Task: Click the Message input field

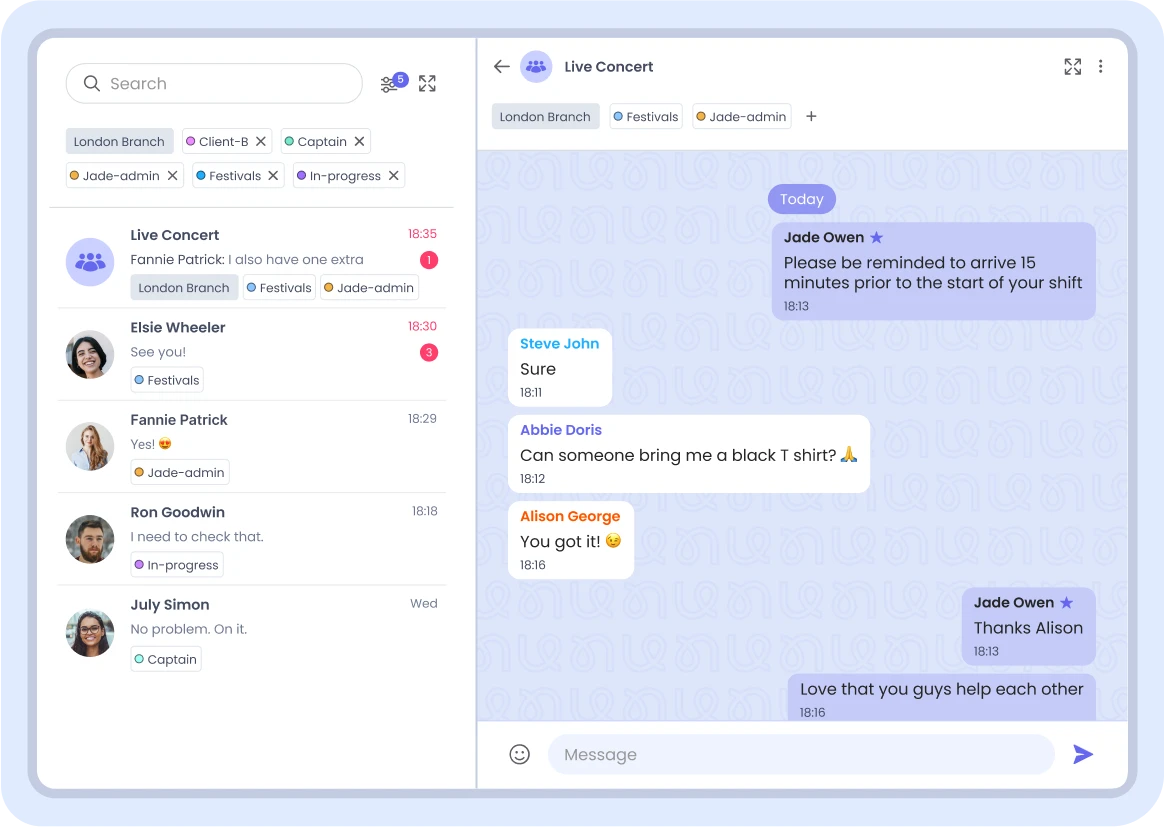Action: tap(800, 754)
